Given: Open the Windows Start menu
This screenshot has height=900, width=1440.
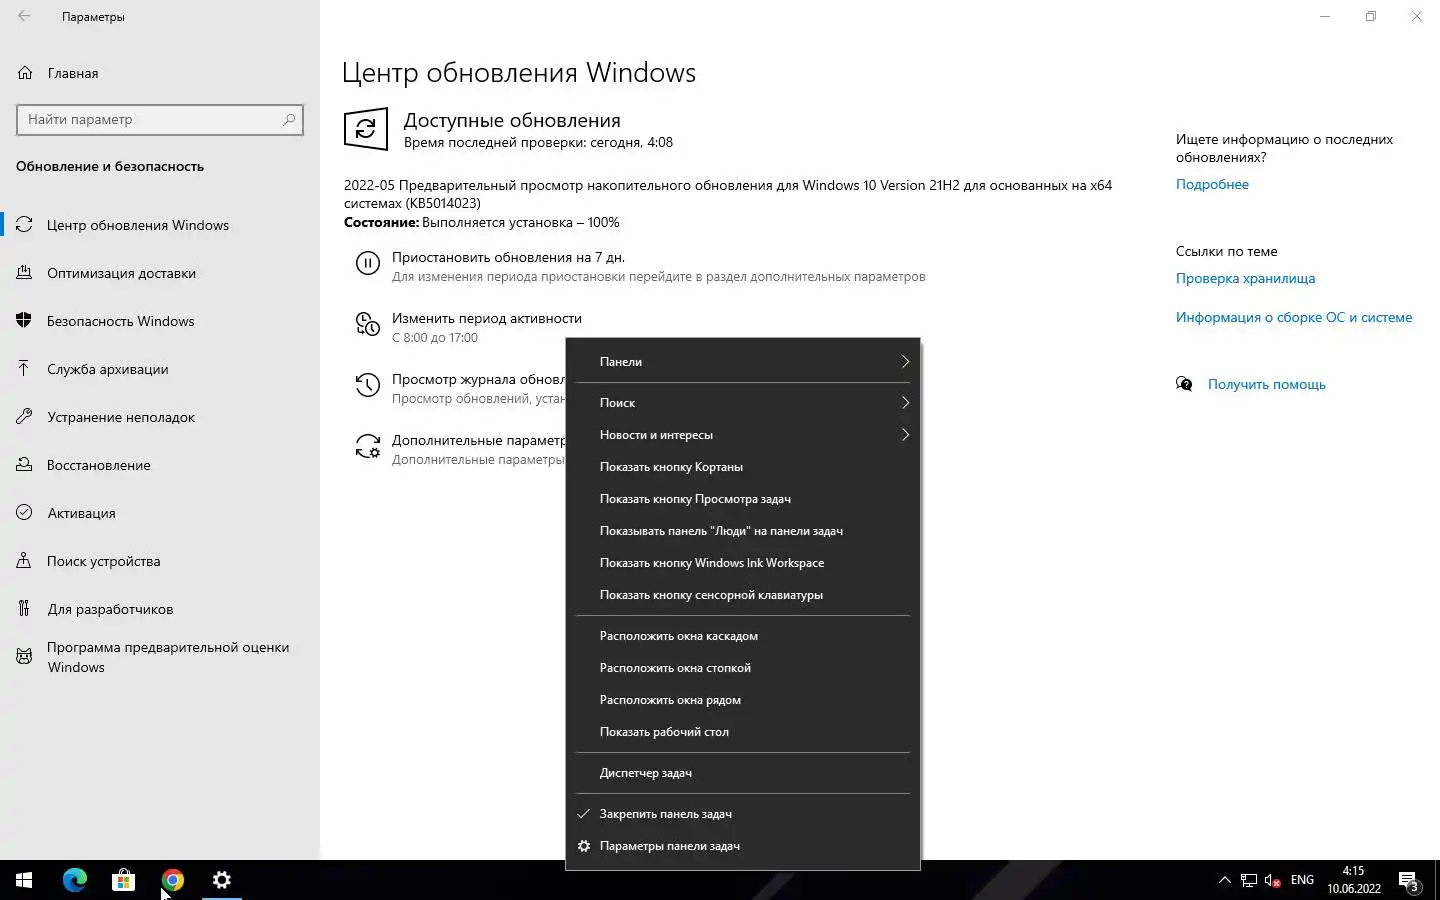Looking at the screenshot, I should [24, 880].
